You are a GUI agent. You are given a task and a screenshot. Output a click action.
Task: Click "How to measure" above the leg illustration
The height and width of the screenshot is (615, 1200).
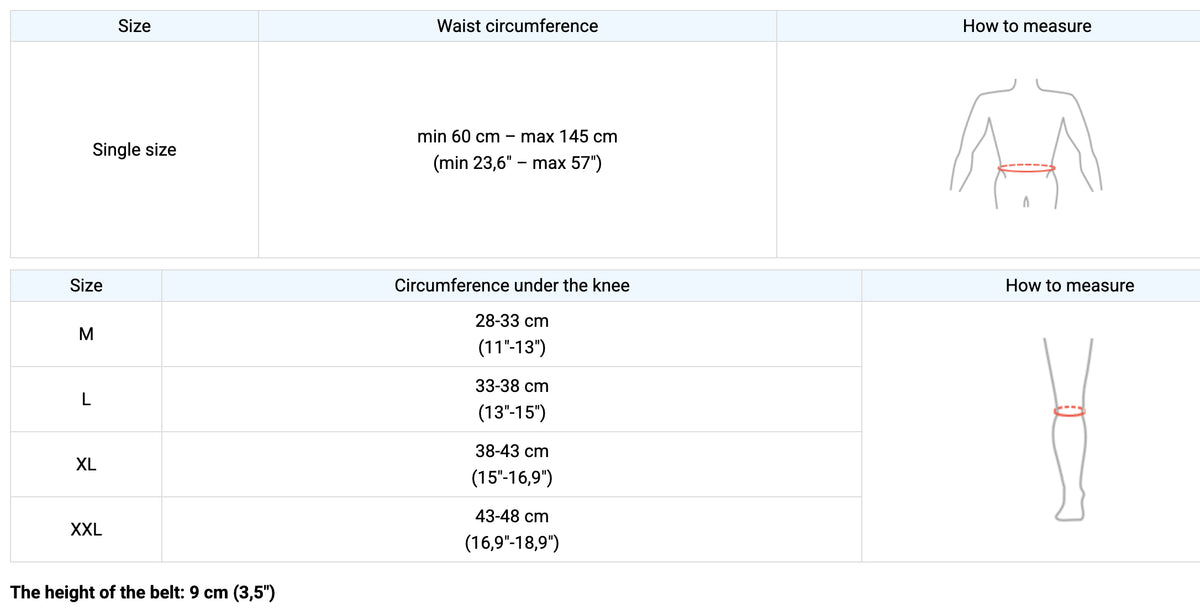(x=1070, y=286)
